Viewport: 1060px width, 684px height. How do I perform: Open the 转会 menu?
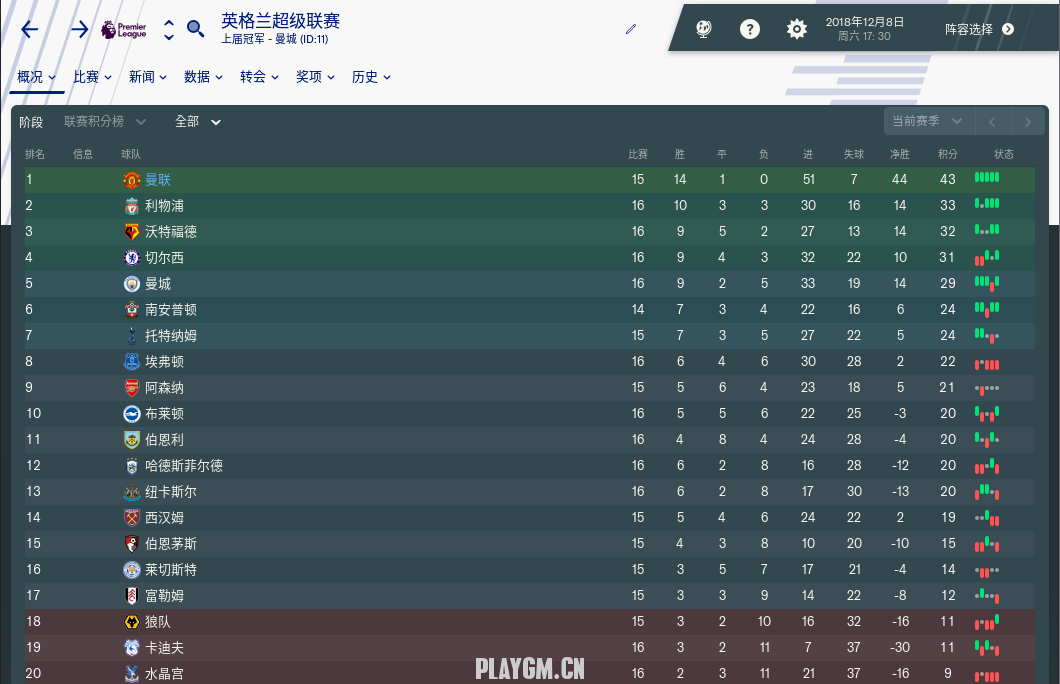tap(259, 77)
